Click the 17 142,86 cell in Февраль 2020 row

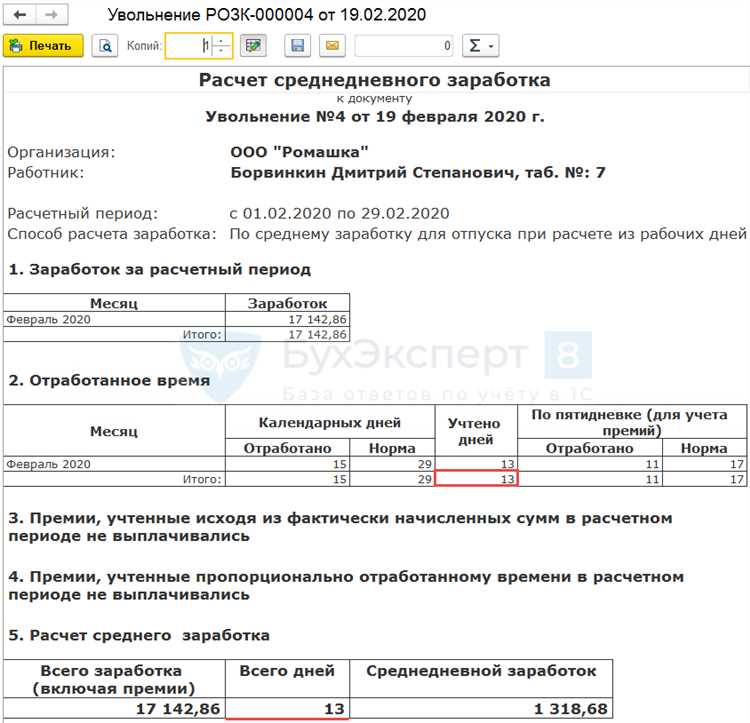click(x=287, y=319)
